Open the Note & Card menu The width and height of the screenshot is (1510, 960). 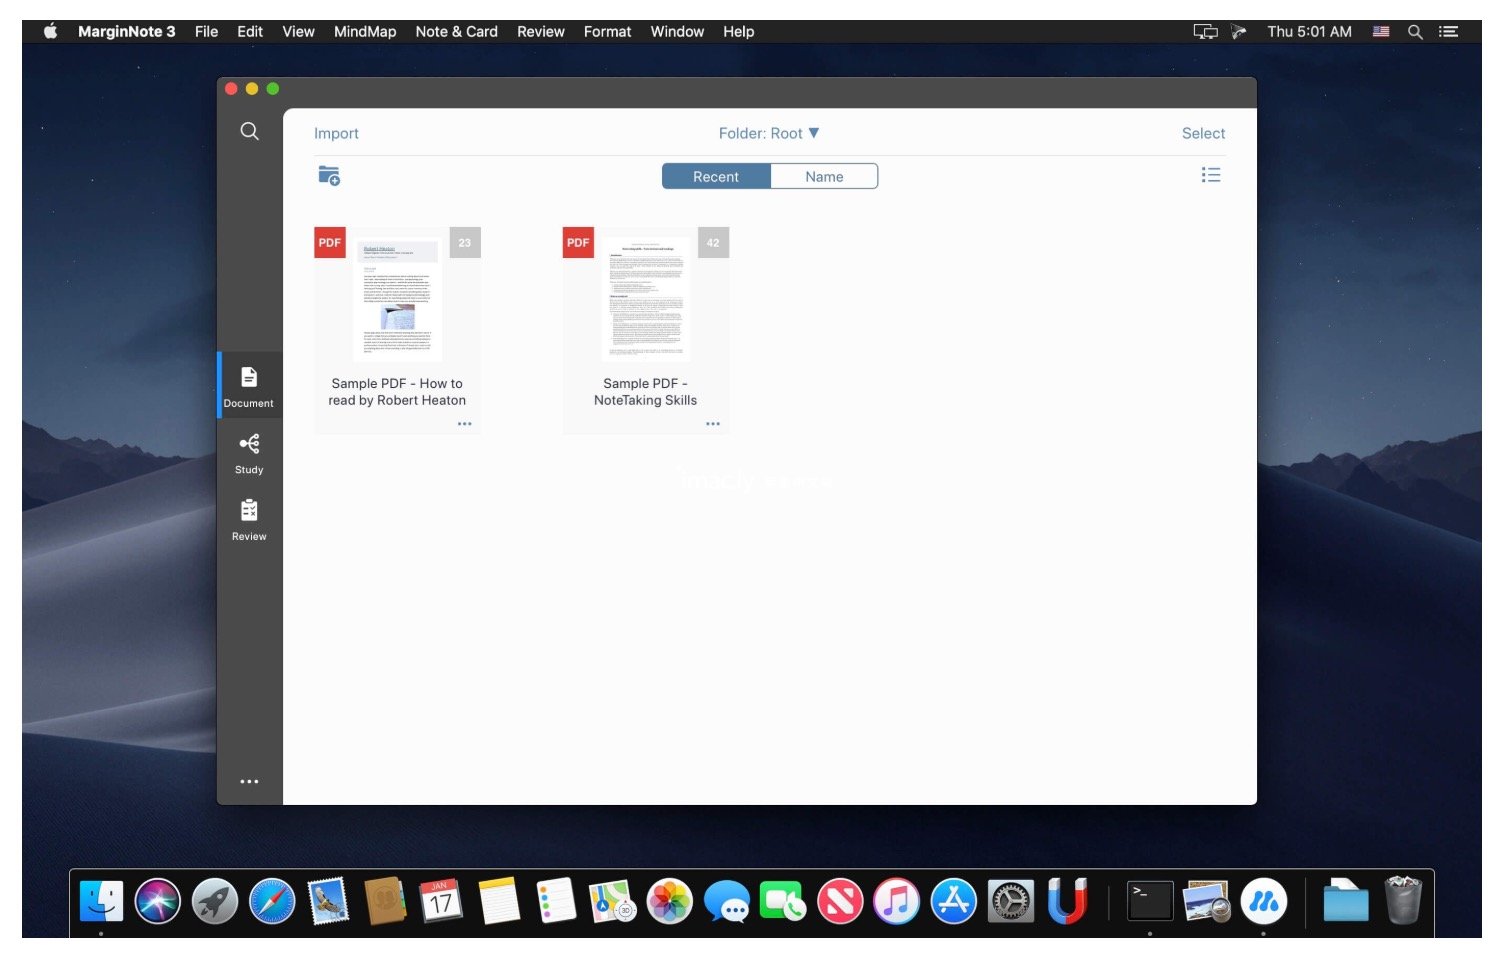456,31
